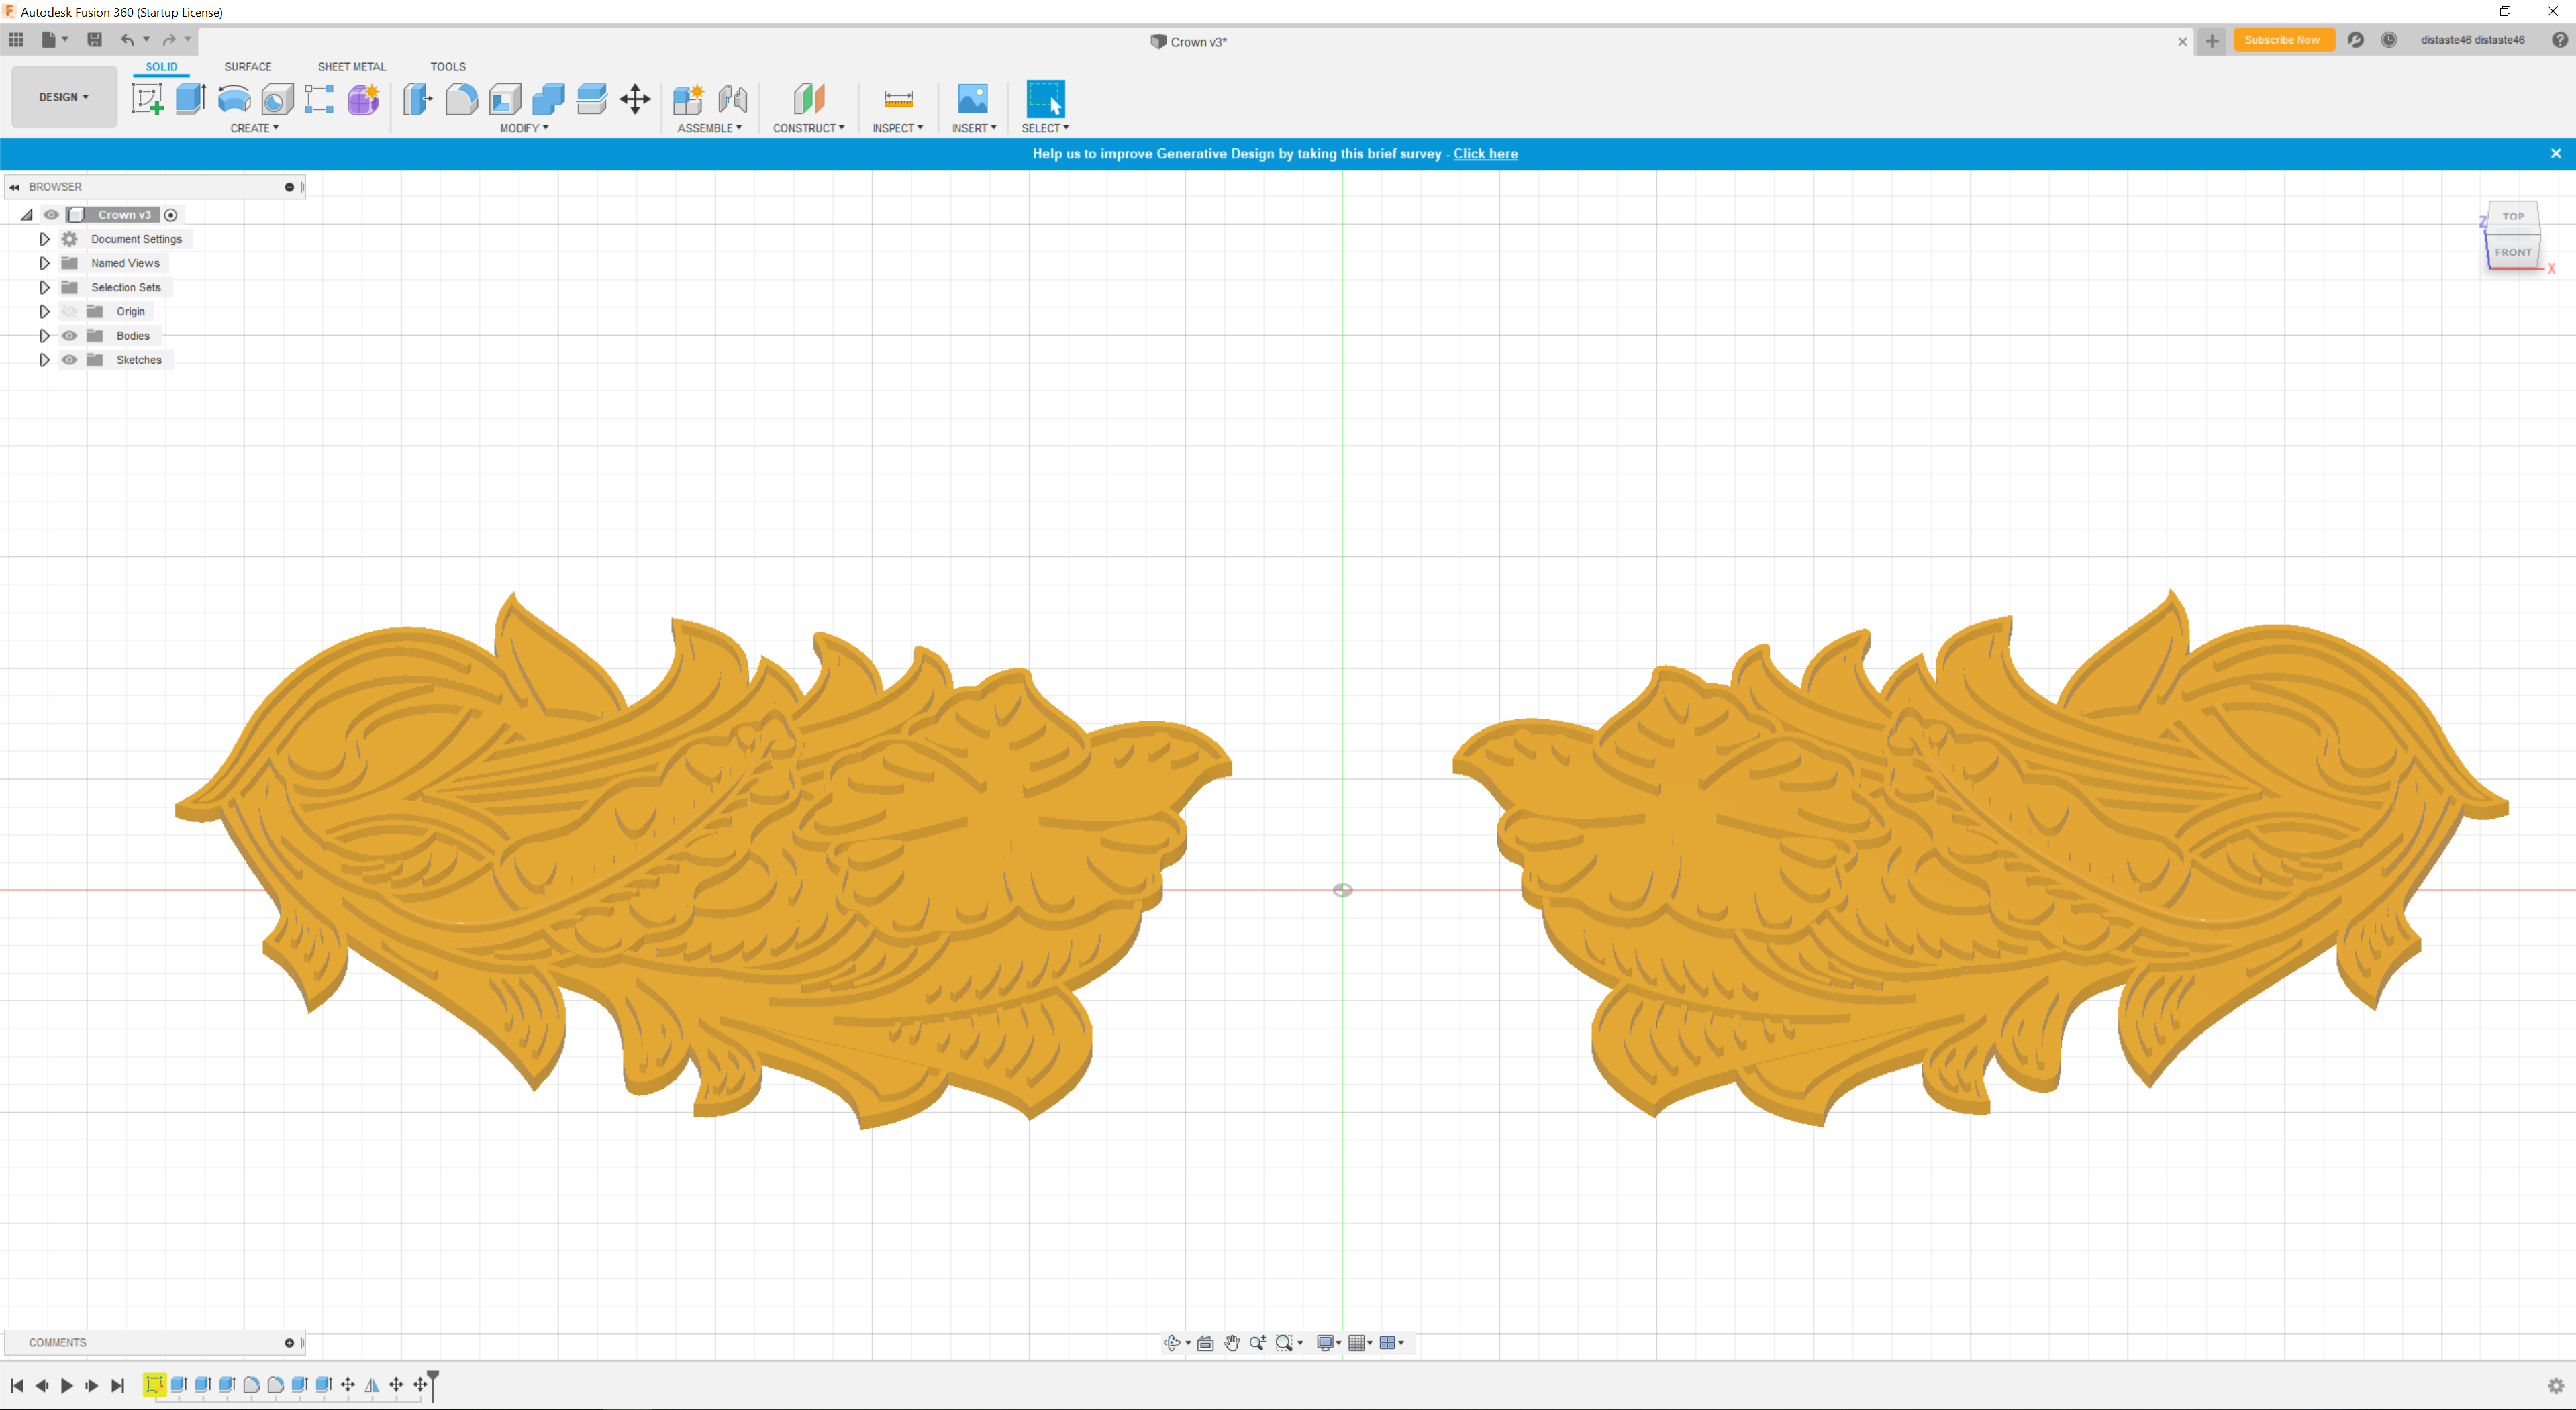Switch to the SOLID tab
The image size is (2576, 1410).
point(161,67)
